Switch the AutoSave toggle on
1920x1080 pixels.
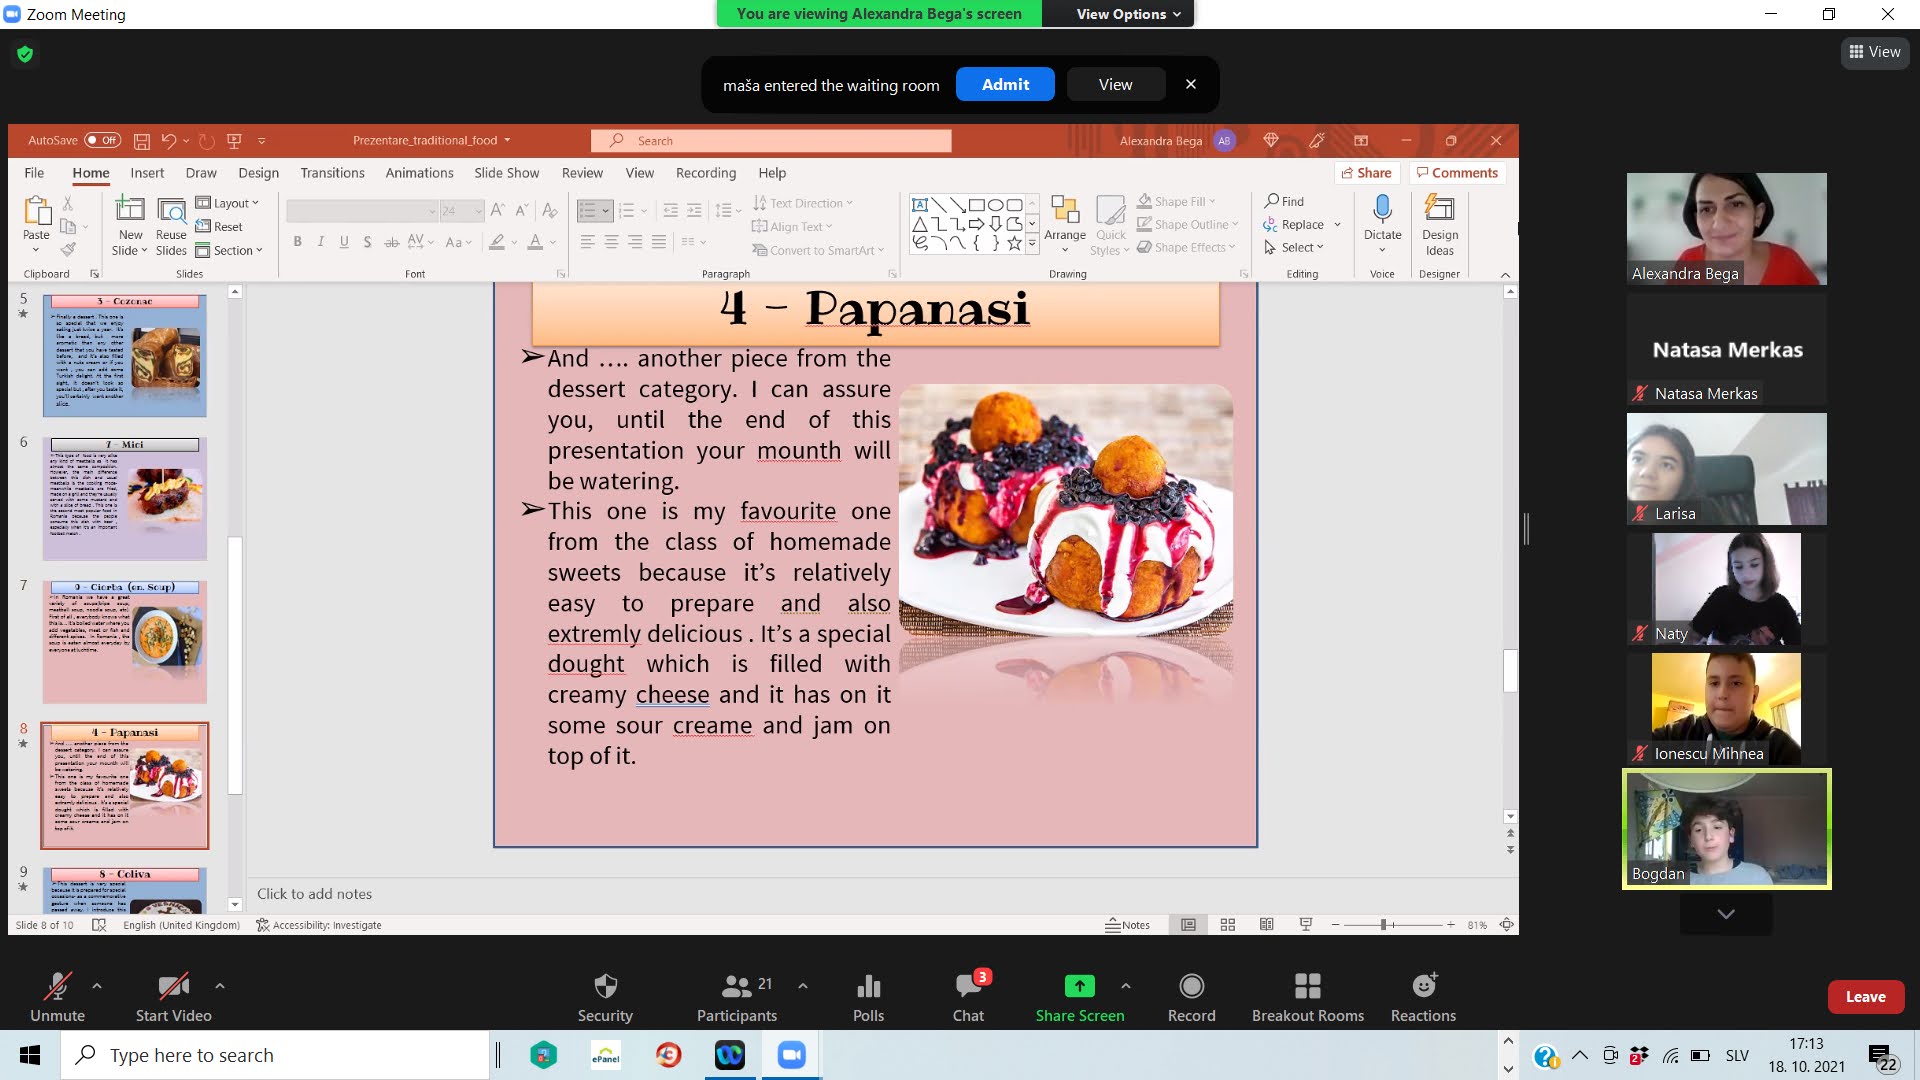coord(102,141)
